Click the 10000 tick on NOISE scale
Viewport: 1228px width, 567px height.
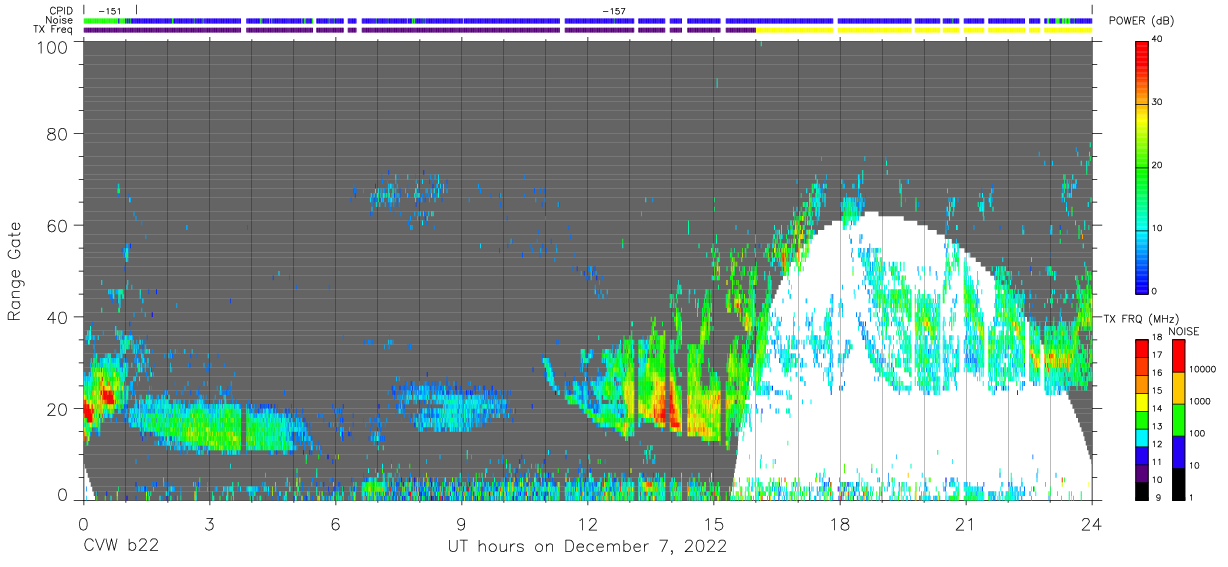pos(1203,370)
